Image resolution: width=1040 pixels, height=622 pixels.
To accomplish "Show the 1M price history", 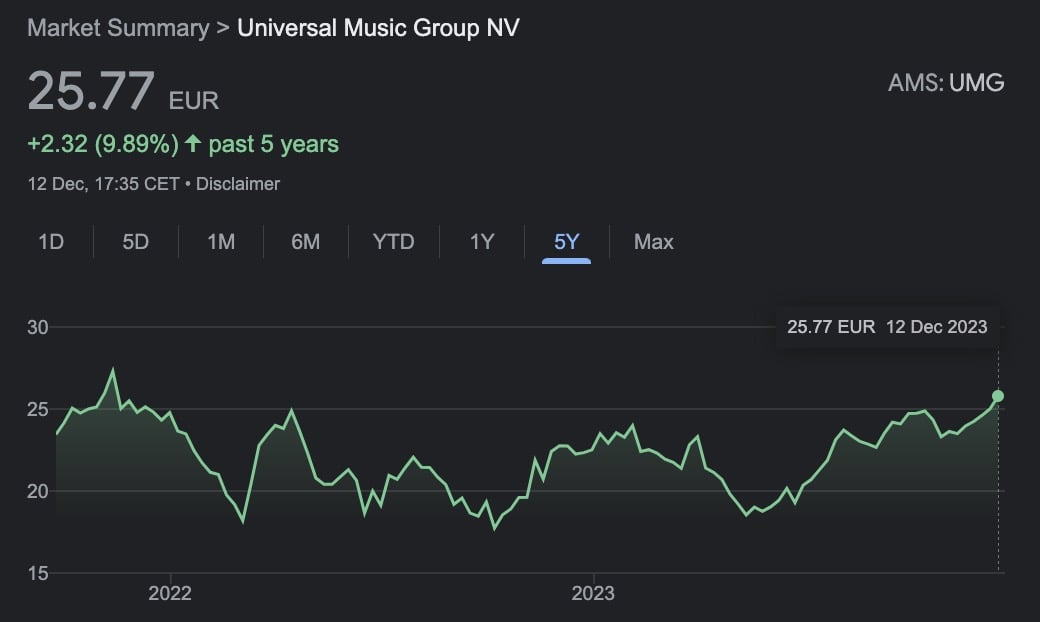I will (x=221, y=242).
